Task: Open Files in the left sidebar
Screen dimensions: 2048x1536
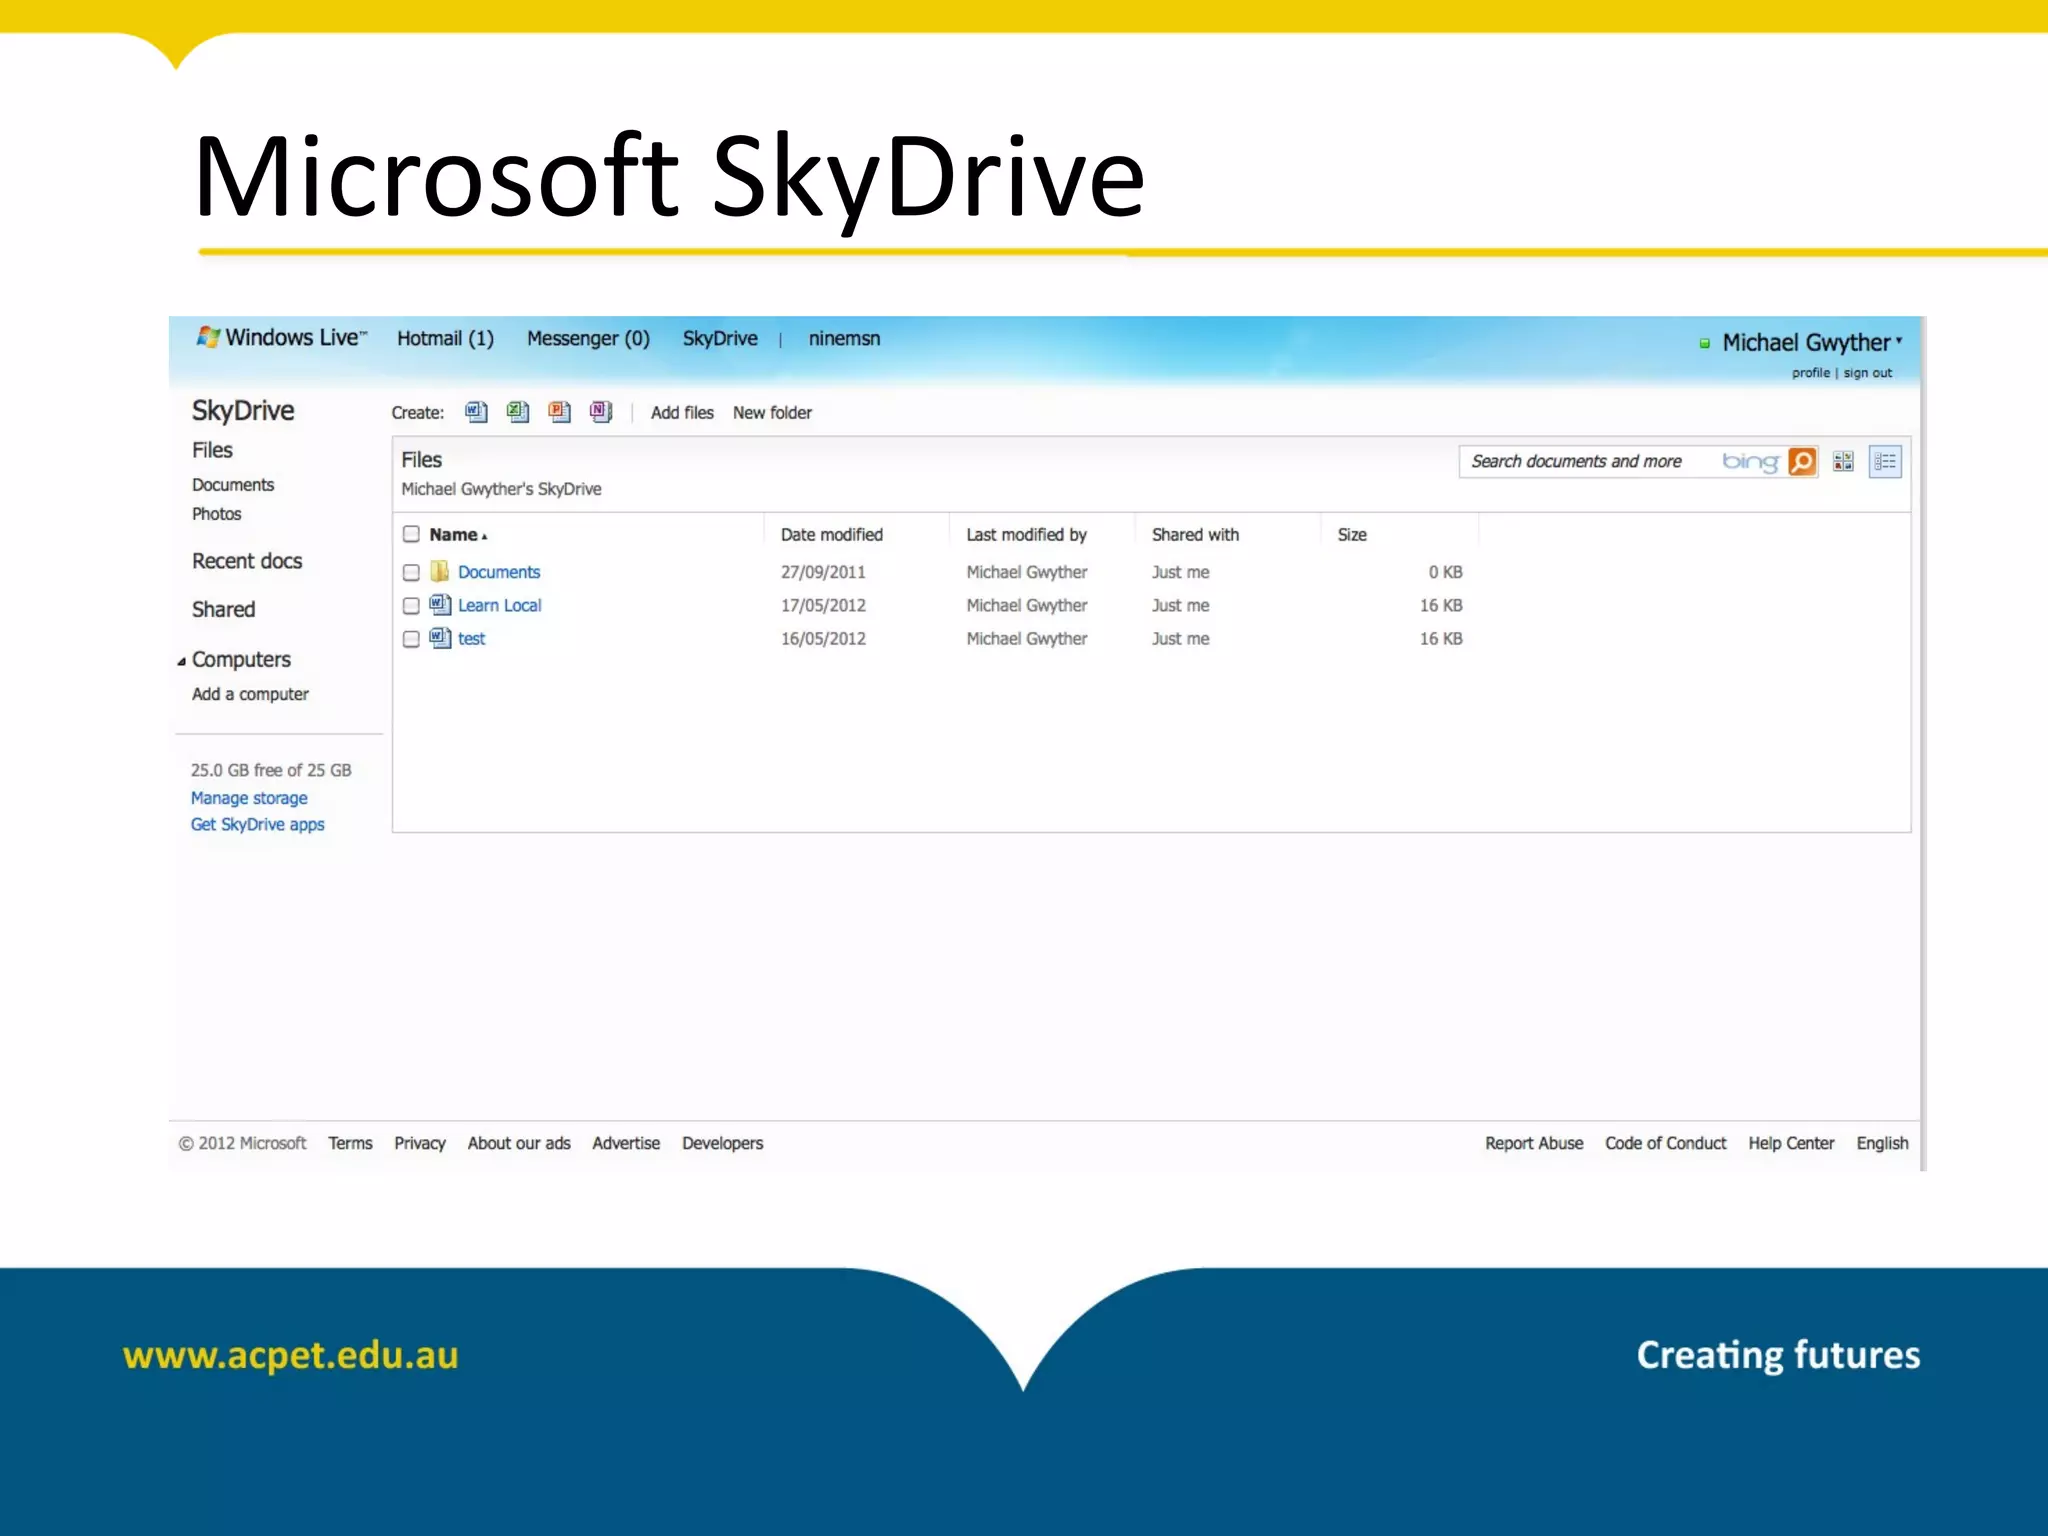Action: coord(212,451)
